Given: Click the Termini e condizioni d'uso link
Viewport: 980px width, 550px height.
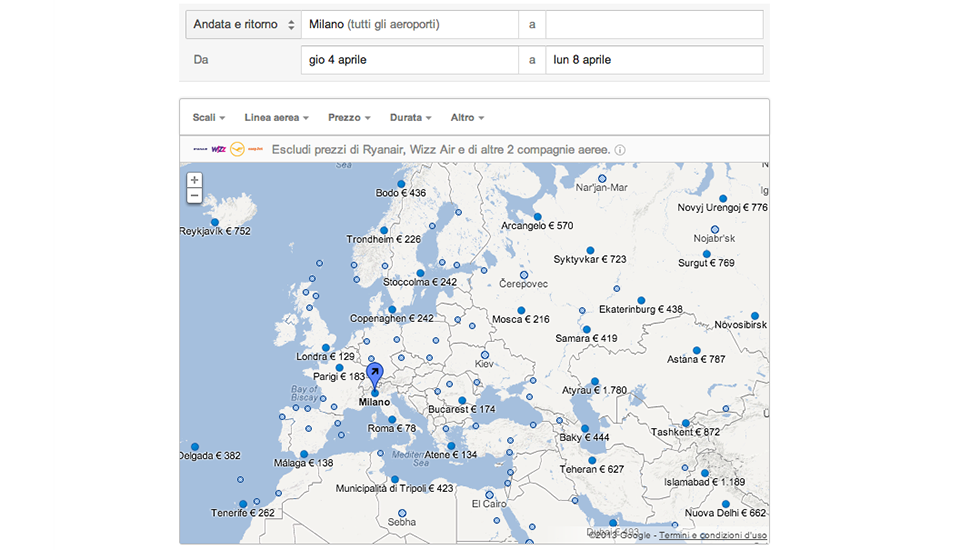Looking at the screenshot, I should (x=713, y=537).
